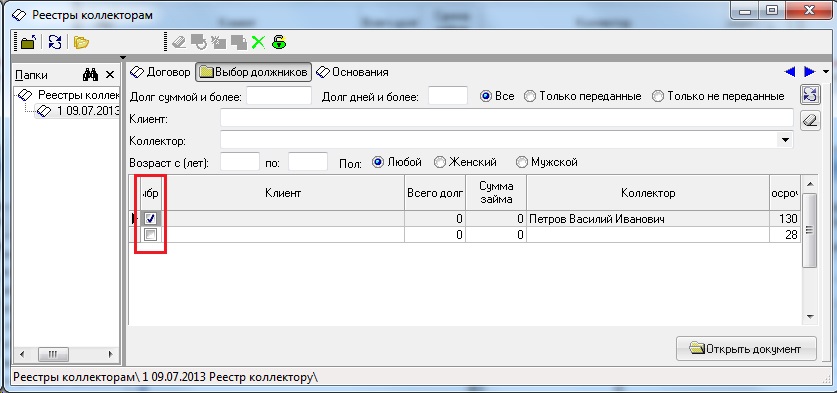
Task: Click the grey overlapping squares copy icon
Action: tap(239, 42)
